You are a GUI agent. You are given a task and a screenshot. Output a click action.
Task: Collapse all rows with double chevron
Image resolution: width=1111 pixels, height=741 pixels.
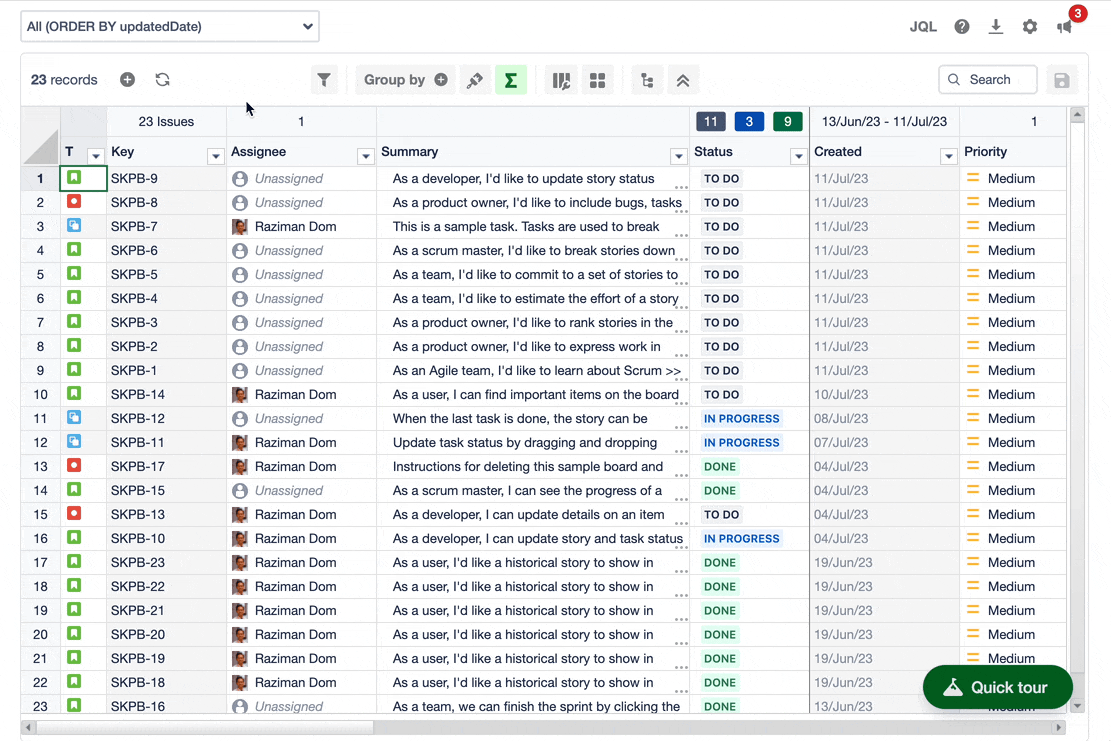point(683,80)
